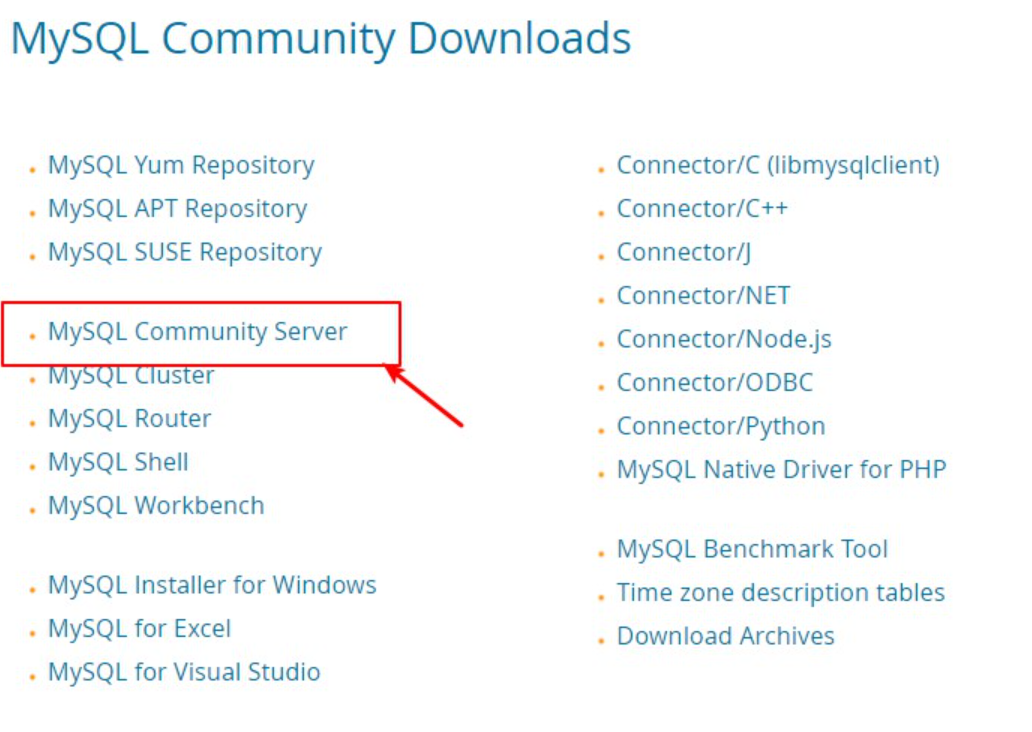
Task: Open the Connector/Python link
Action: (x=721, y=426)
